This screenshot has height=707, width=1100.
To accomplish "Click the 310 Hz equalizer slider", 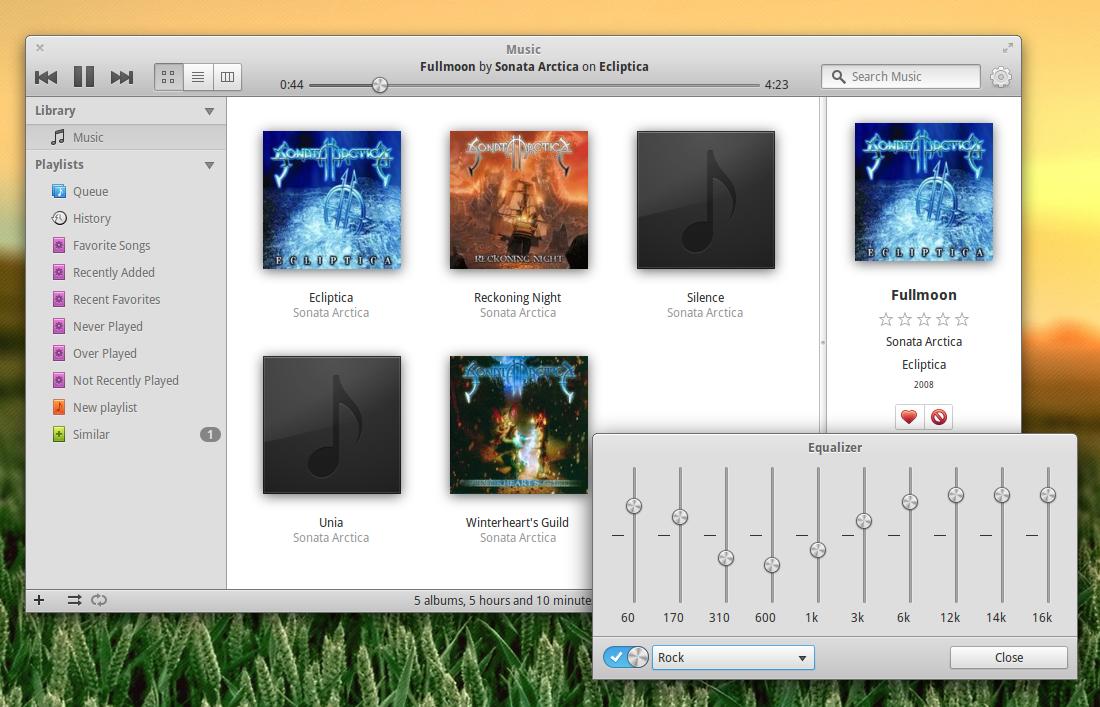I will coord(726,558).
